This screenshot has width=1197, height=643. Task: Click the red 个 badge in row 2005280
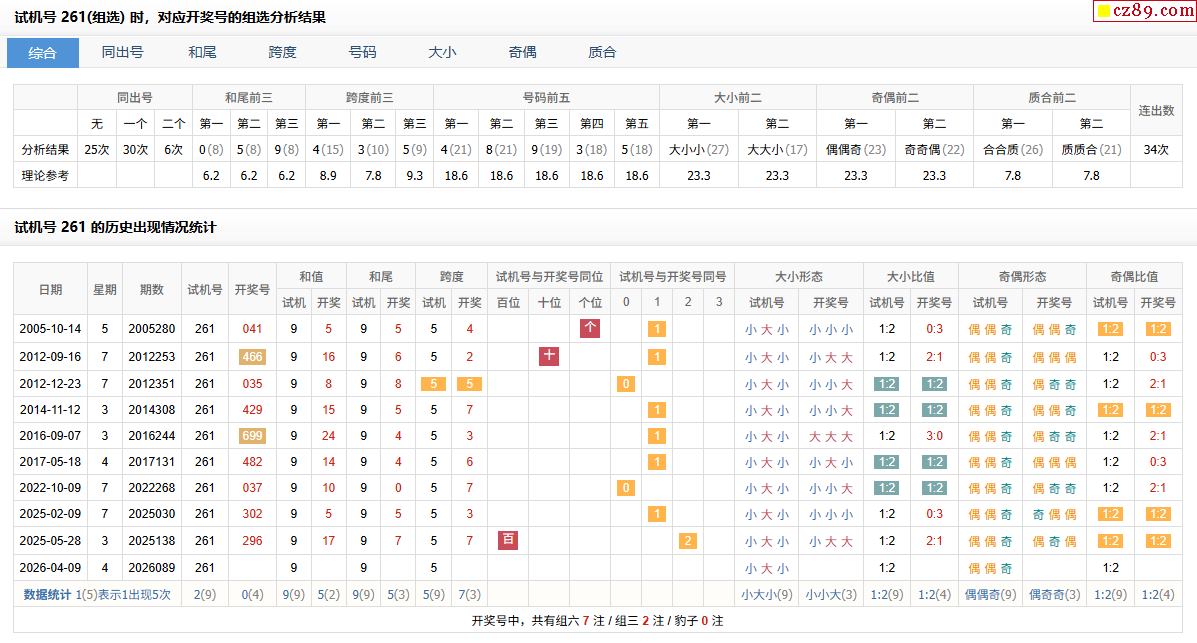click(590, 328)
